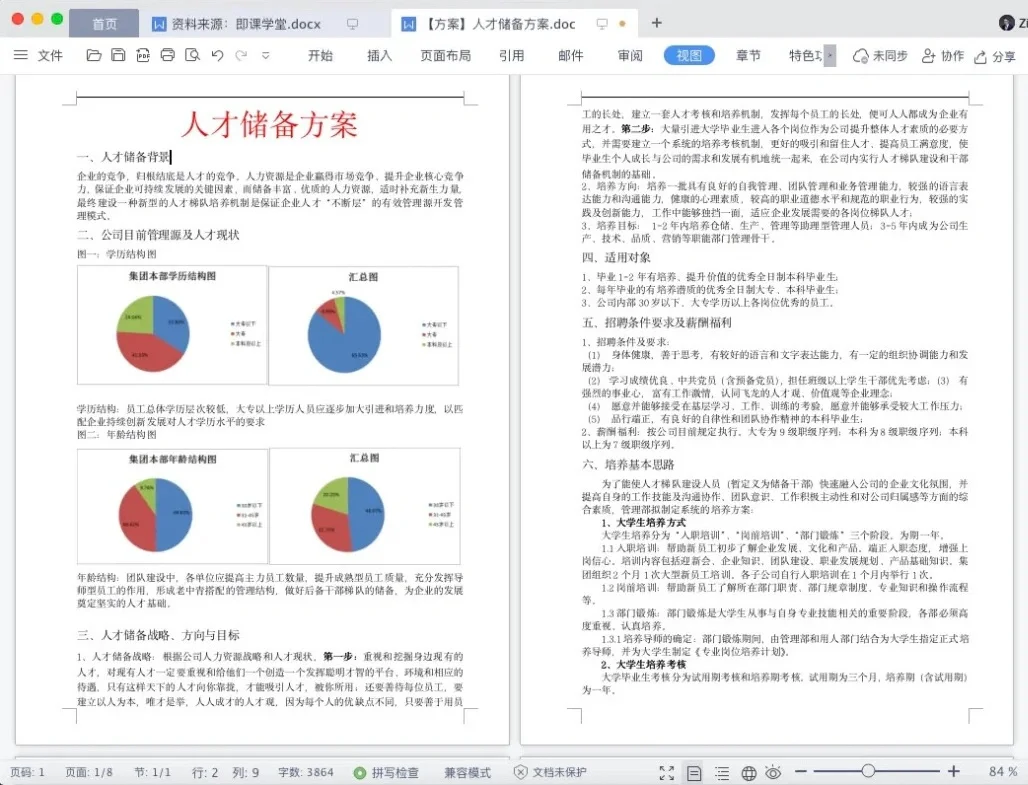The height and width of the screenshot is (785, 1028).
Task: Click the 84 % zoom level
Action: coord(1003,772)
